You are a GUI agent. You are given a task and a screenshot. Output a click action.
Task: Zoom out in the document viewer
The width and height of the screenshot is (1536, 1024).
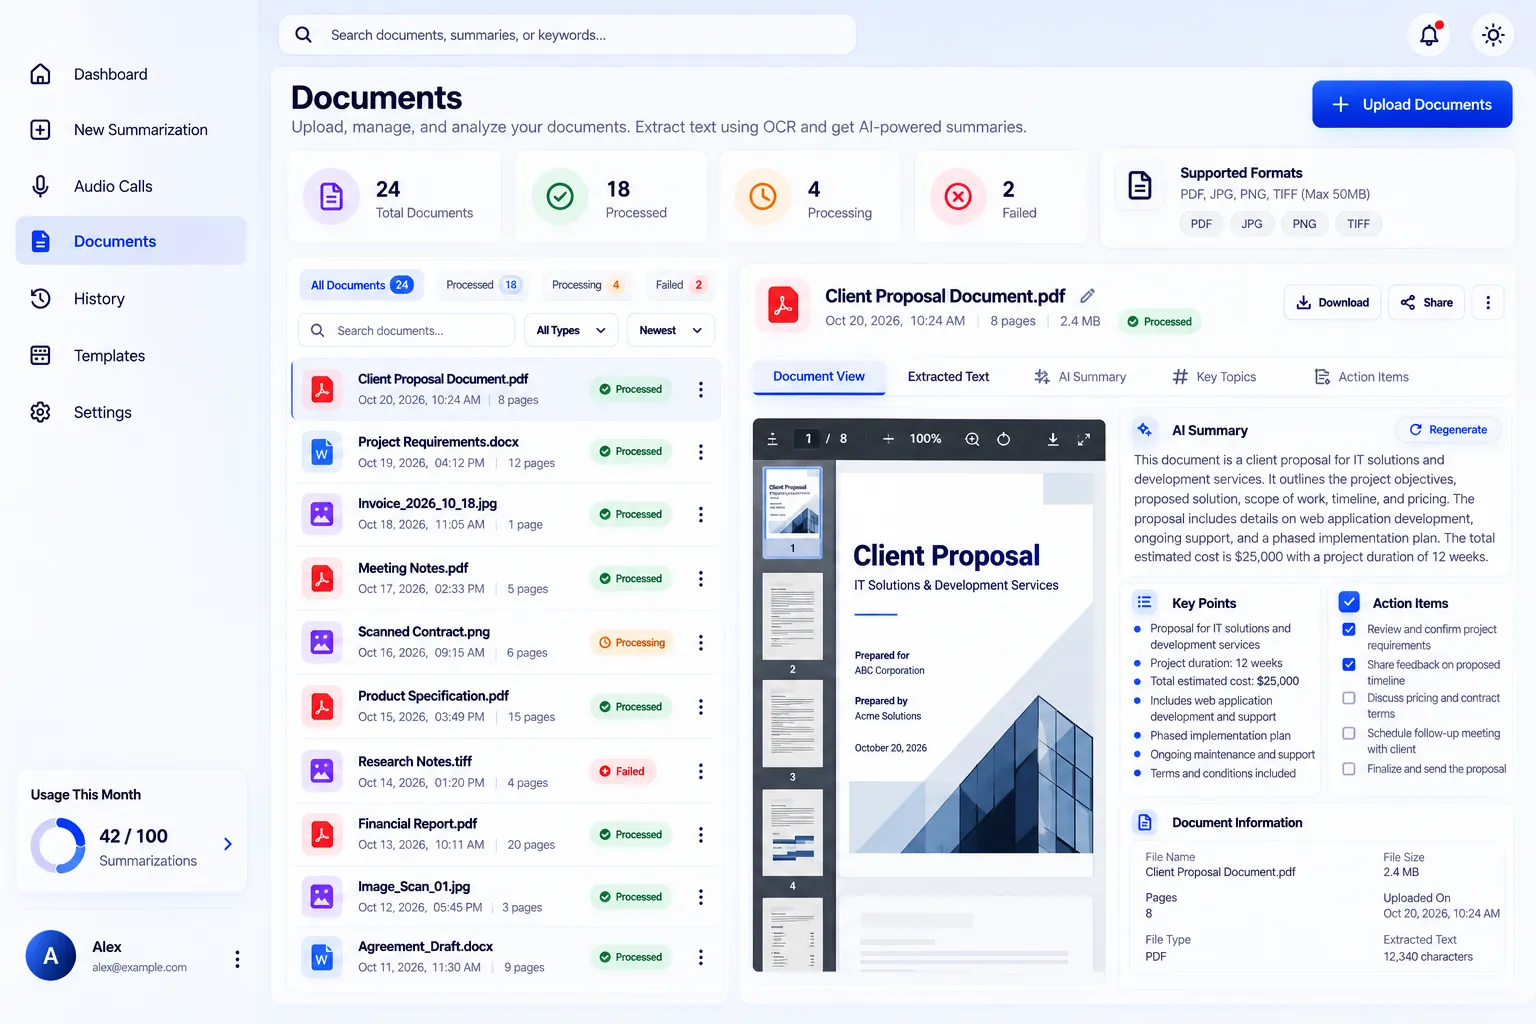pos(888,439)
